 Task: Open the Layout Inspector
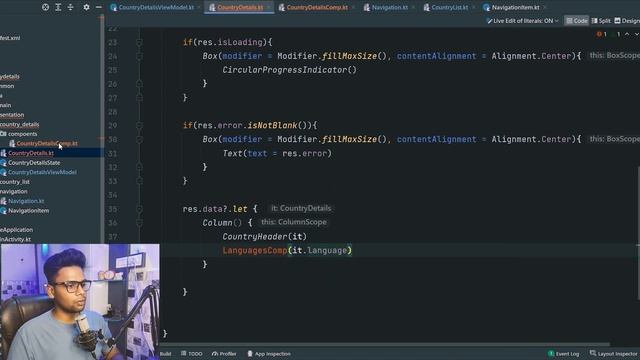[613, 354]
